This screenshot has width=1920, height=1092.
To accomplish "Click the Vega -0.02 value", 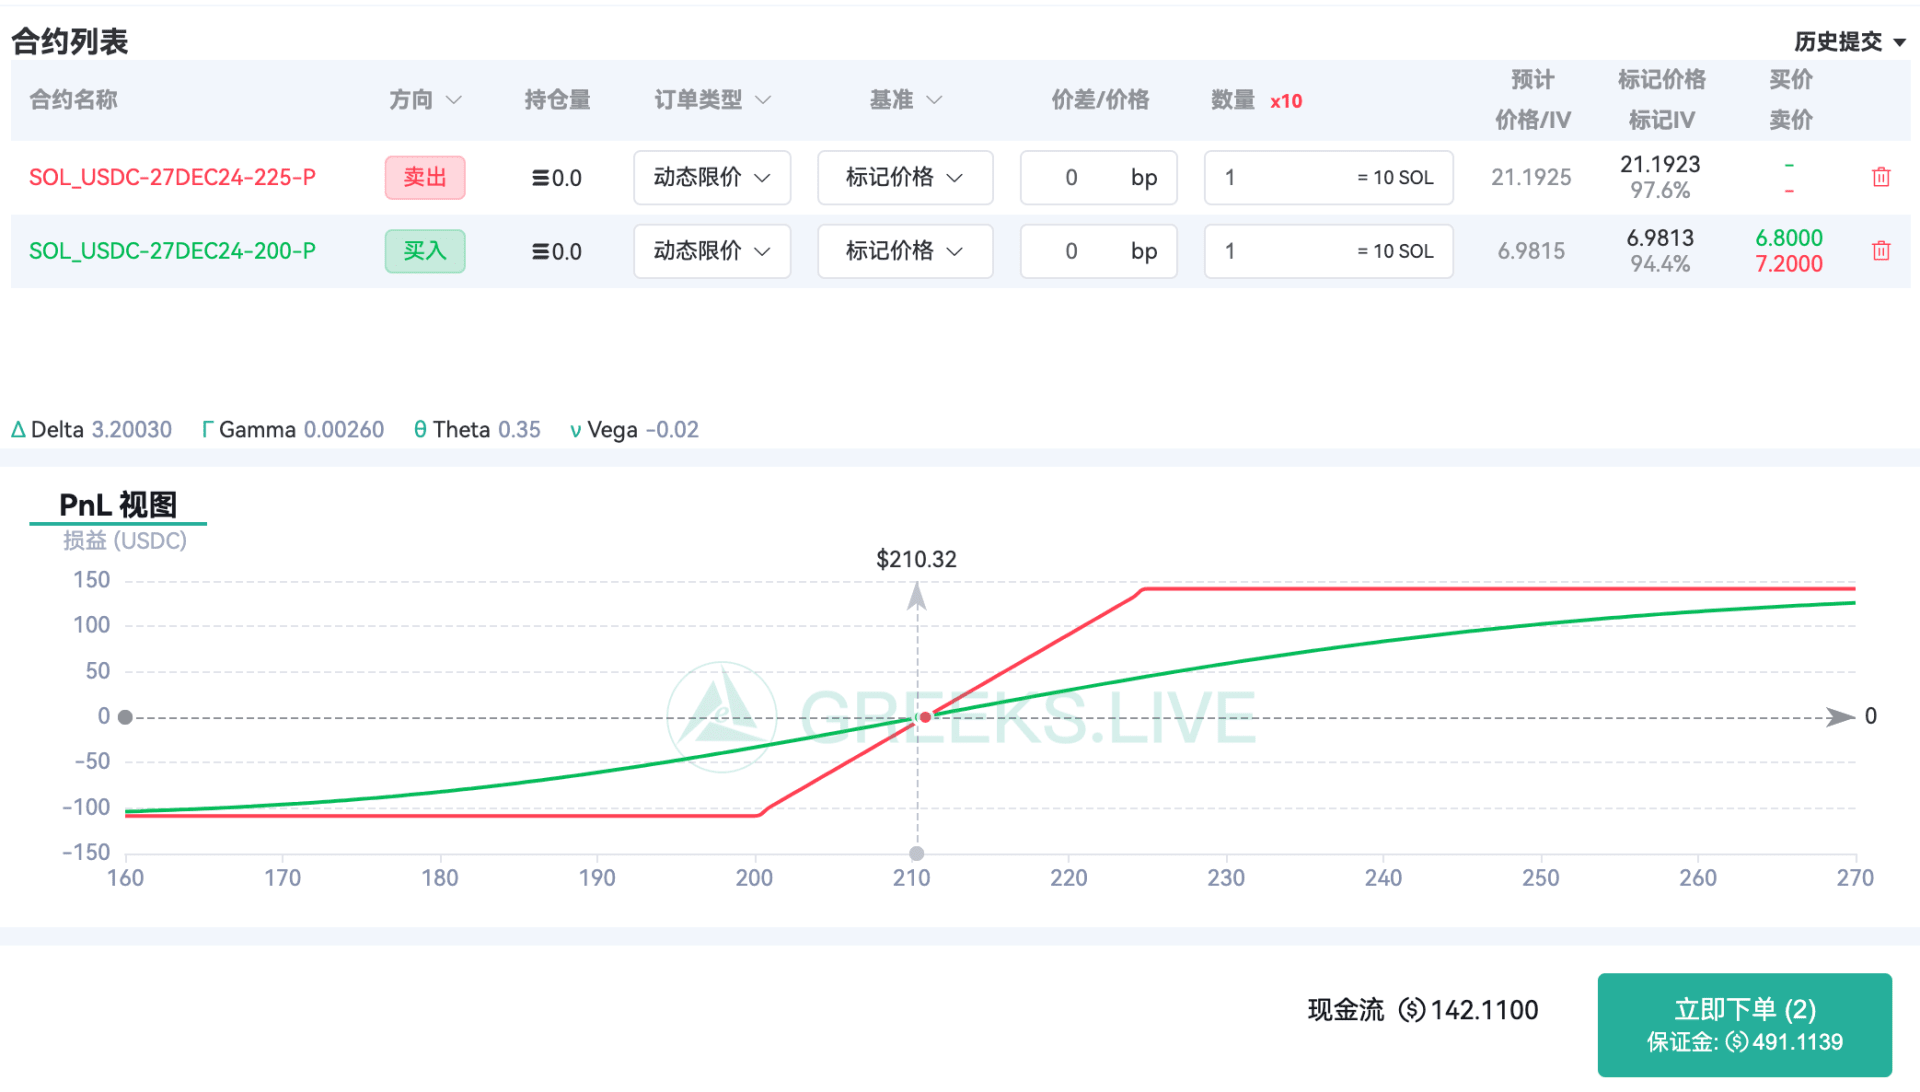I will (672, 430).
